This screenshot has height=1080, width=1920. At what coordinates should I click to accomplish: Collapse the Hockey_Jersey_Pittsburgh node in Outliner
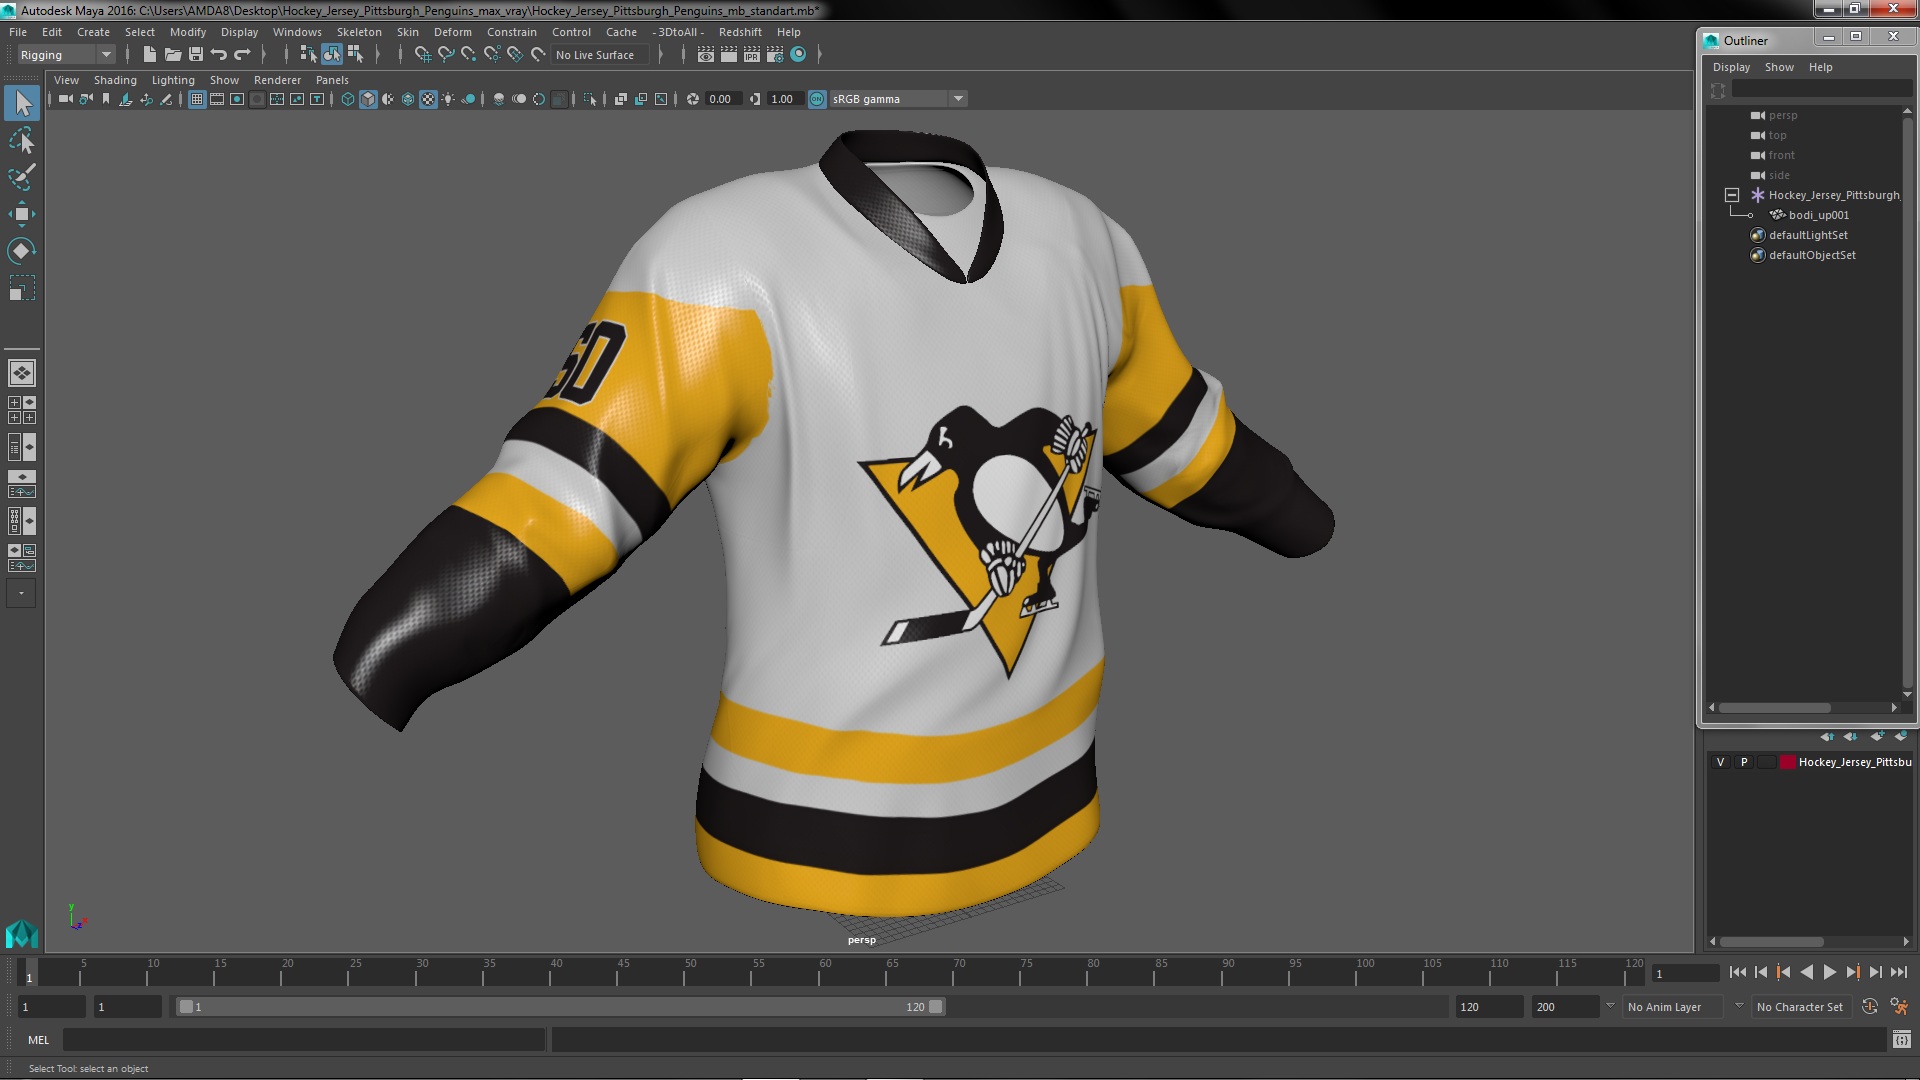(1732, 195)
